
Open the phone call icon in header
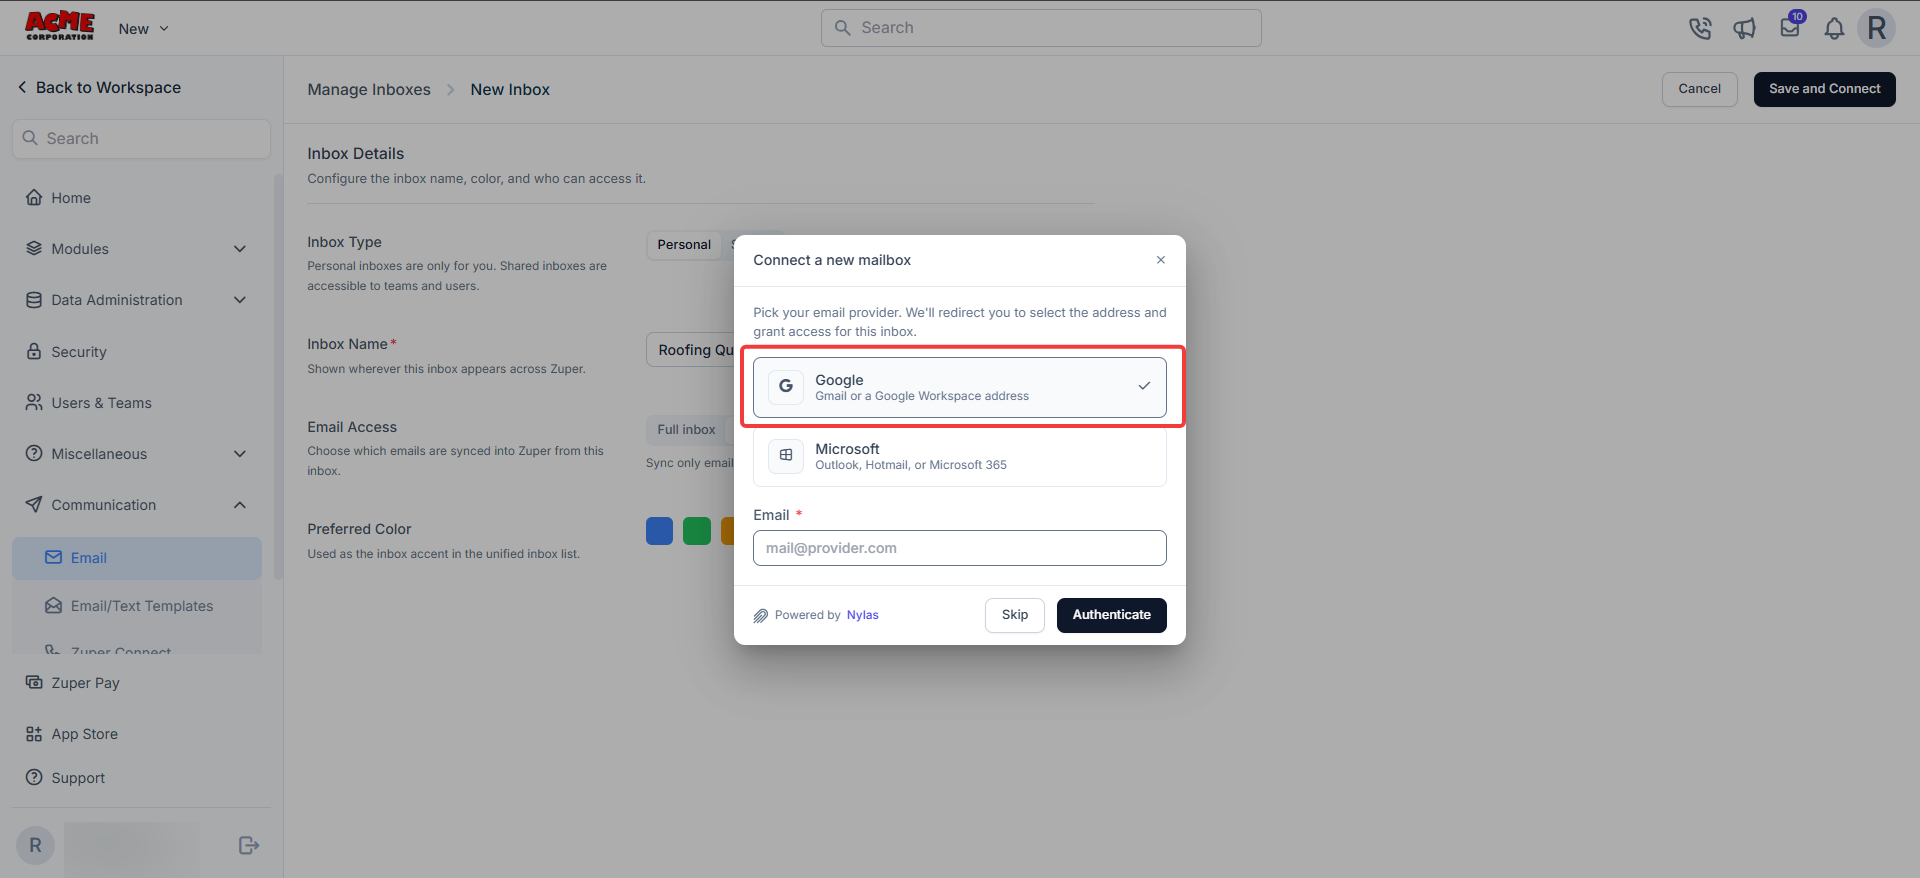[1700, 28]
